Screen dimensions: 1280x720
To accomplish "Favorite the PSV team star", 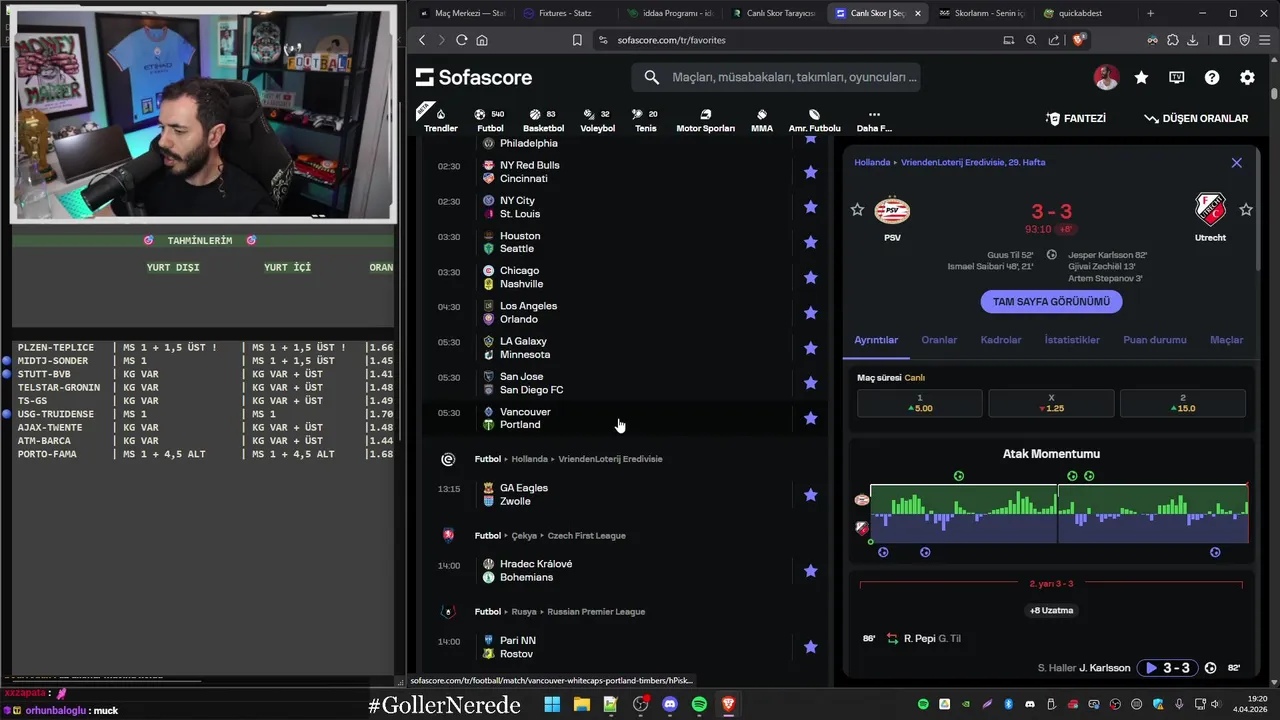I will click(857, 210).
